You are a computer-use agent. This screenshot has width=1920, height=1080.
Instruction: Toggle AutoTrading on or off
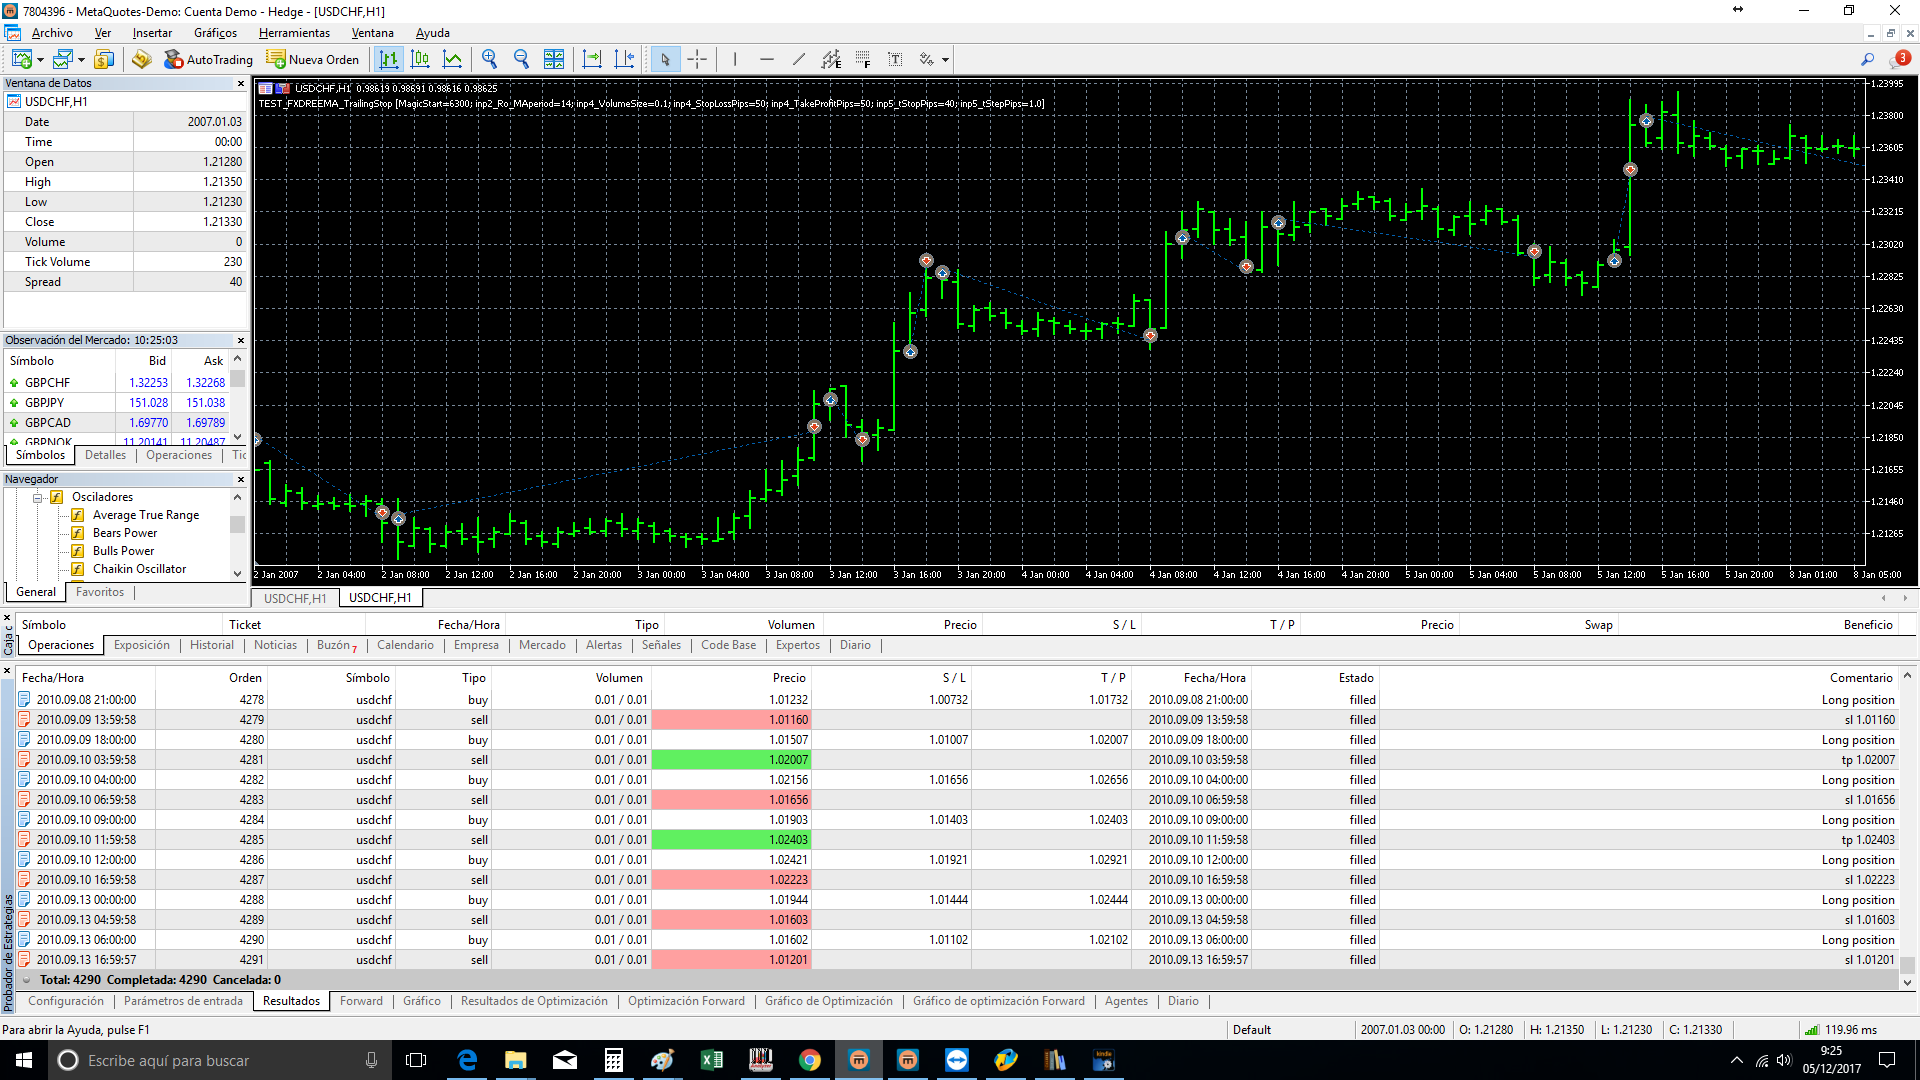click(208, 60)
